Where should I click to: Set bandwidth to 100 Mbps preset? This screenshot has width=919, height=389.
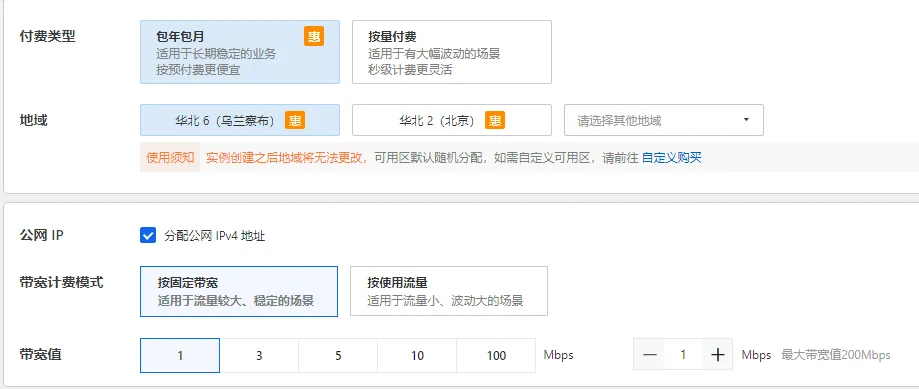[496, 355]
